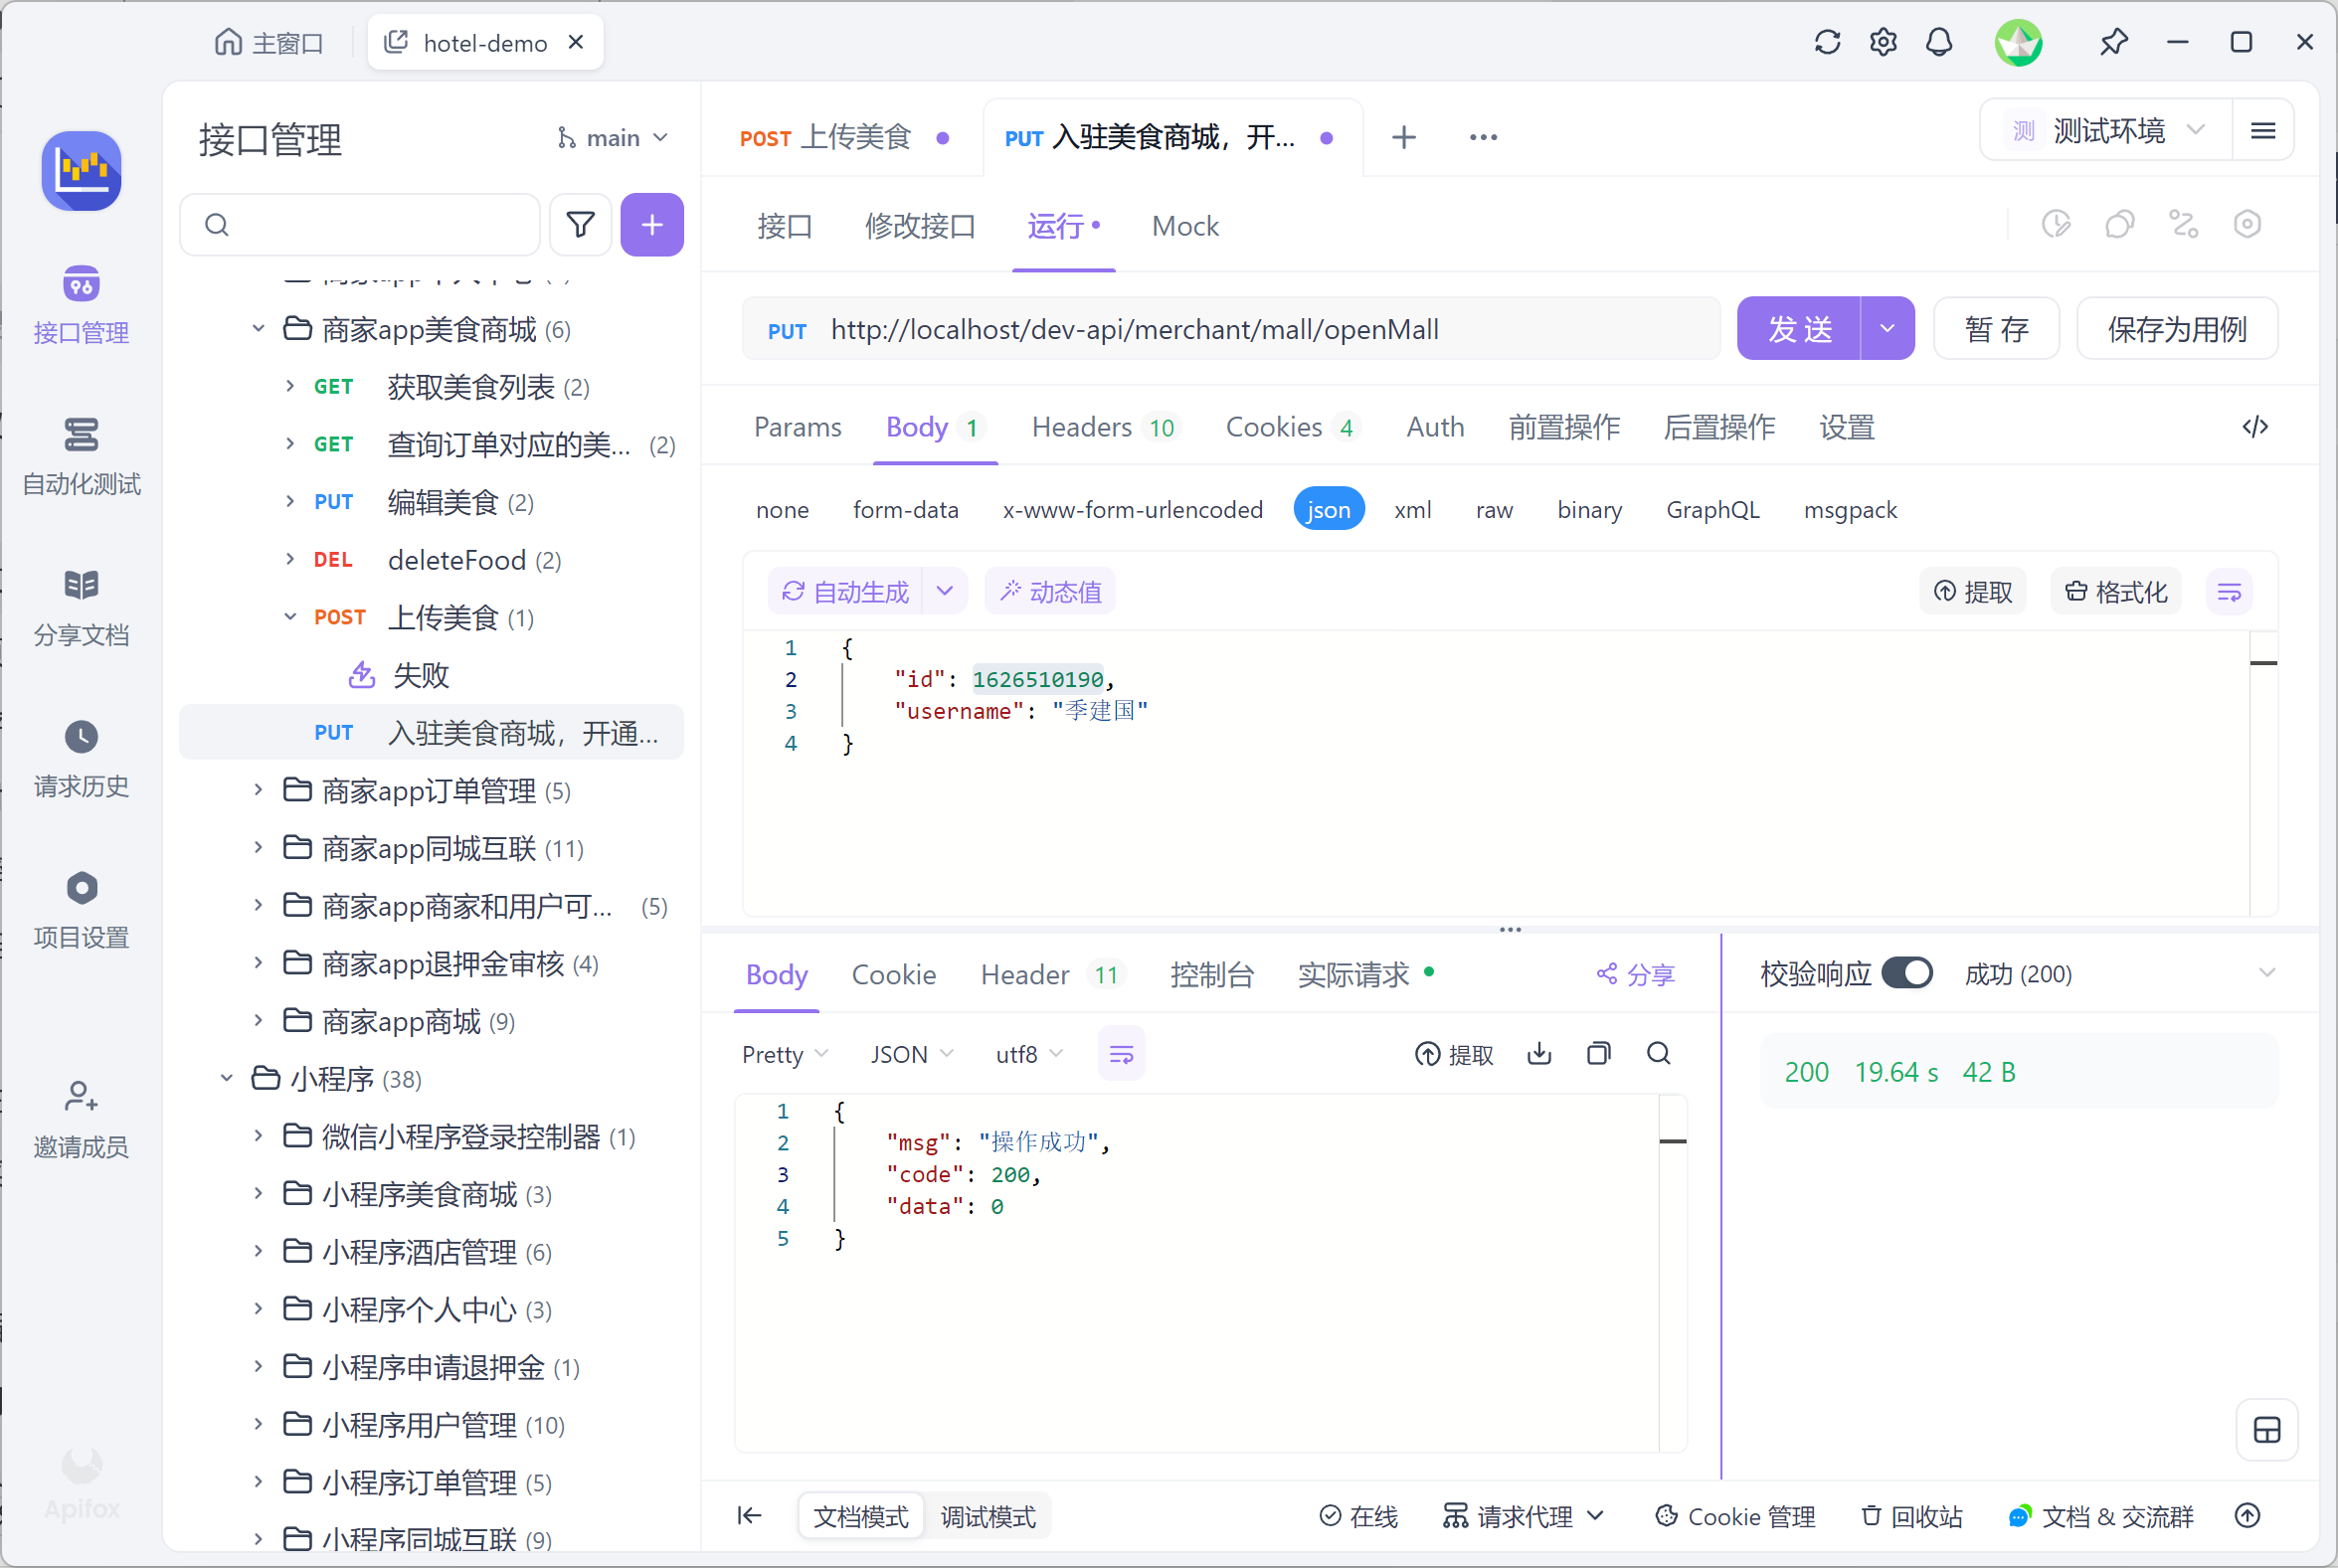Click the format JSON button
The width and height of the screenshot is (2338, 1568).
[2116, 592]
